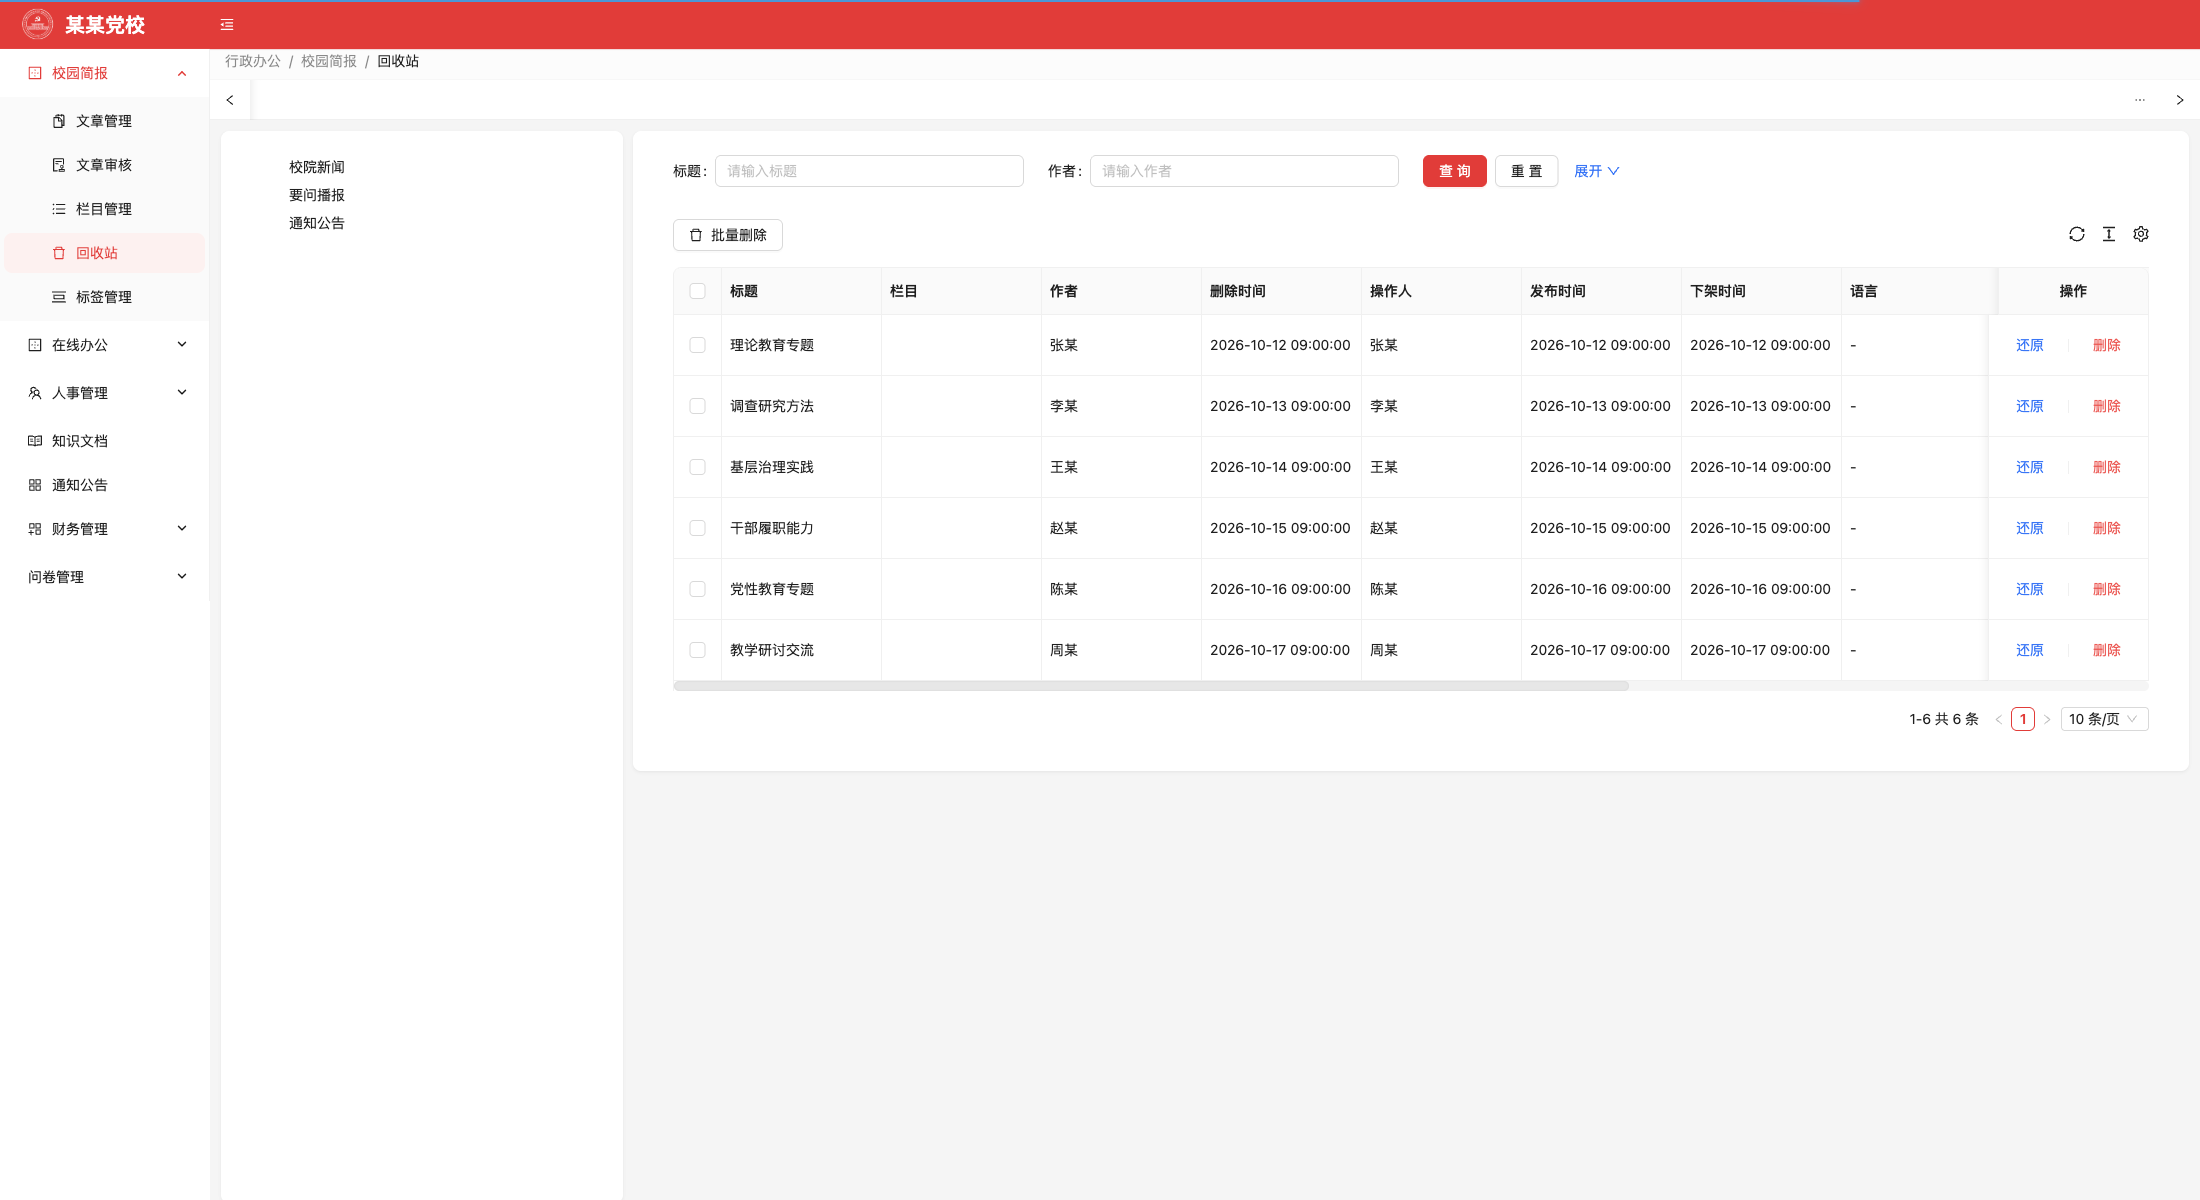
Task: Delete 教学研讨交流 via 删除 link
Action: 2106,650
